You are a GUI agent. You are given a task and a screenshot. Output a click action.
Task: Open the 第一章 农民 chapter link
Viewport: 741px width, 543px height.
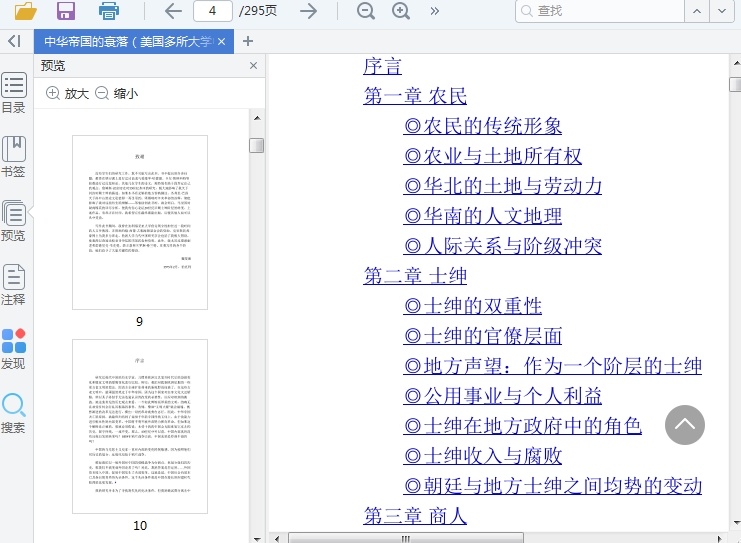[x=415, y=96]
